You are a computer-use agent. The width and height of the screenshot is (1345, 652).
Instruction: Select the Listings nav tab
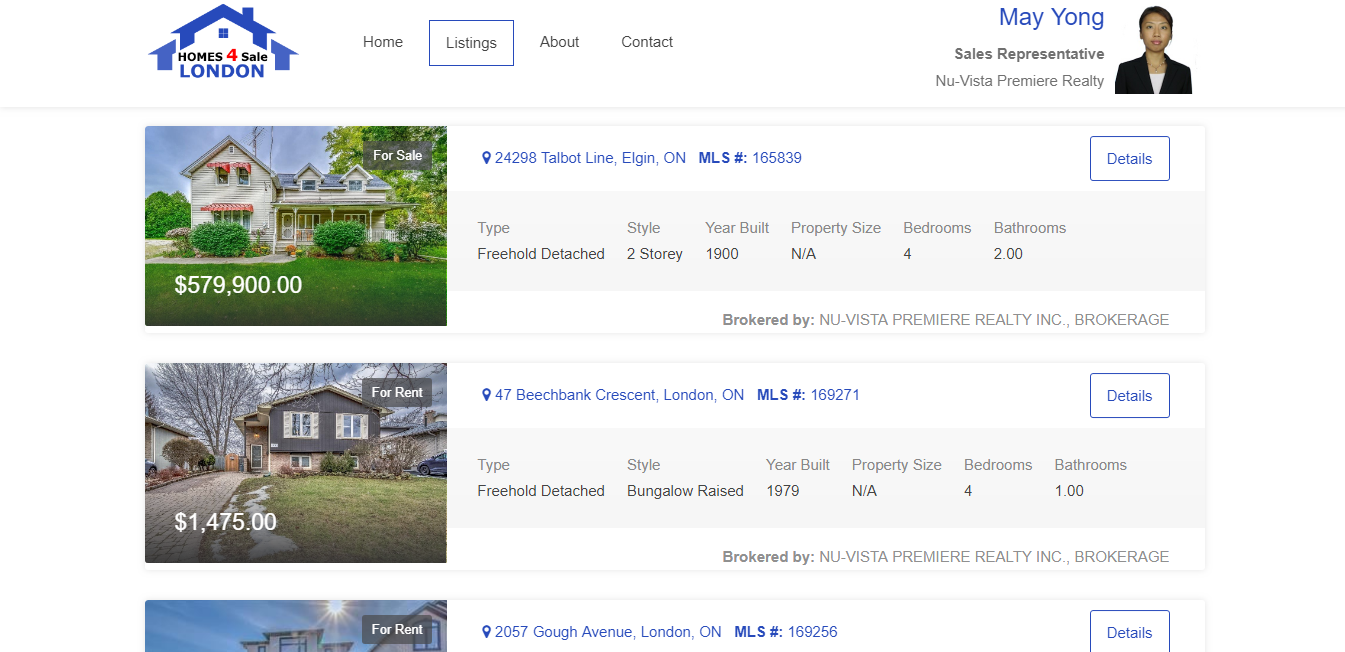point(471,43)
